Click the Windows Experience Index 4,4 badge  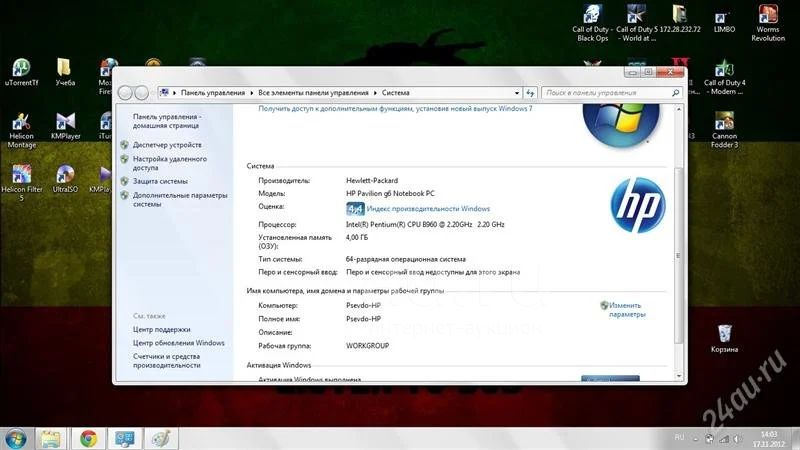(355, 209)
